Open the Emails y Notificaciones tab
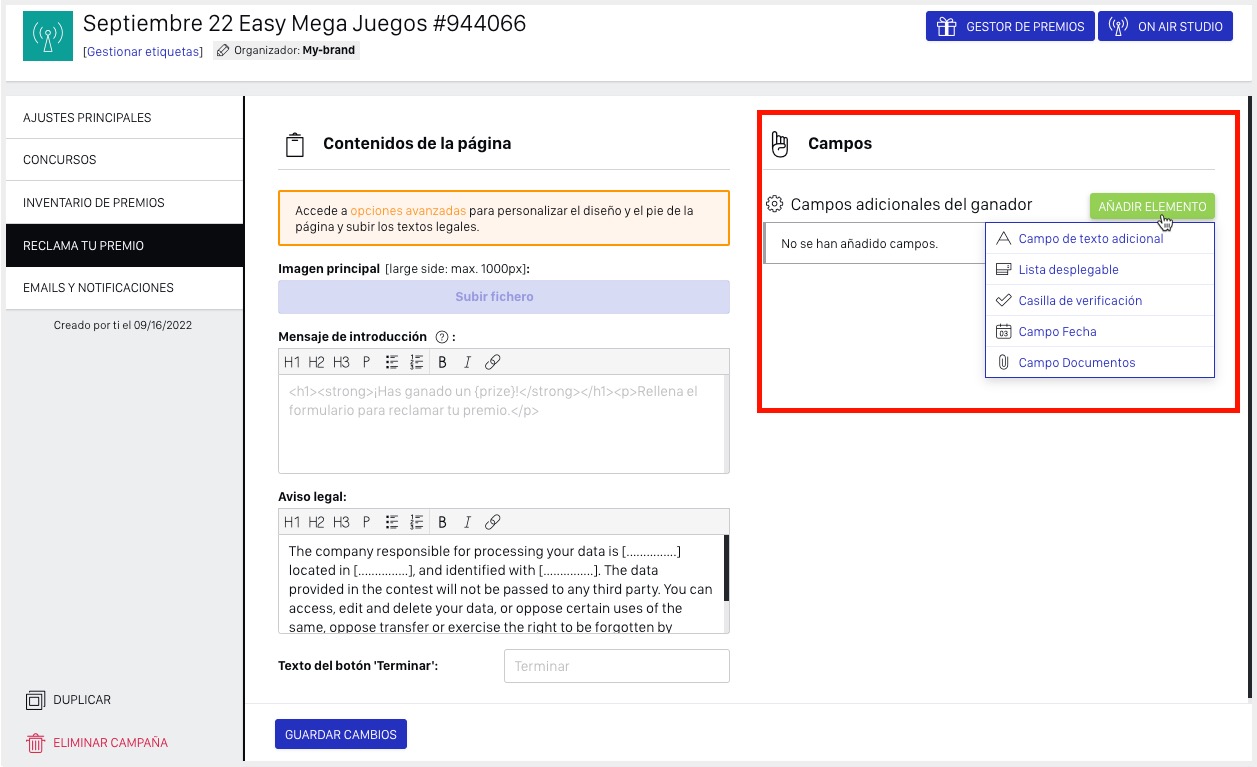The image size is (1257, 767). tap(98, 288)
